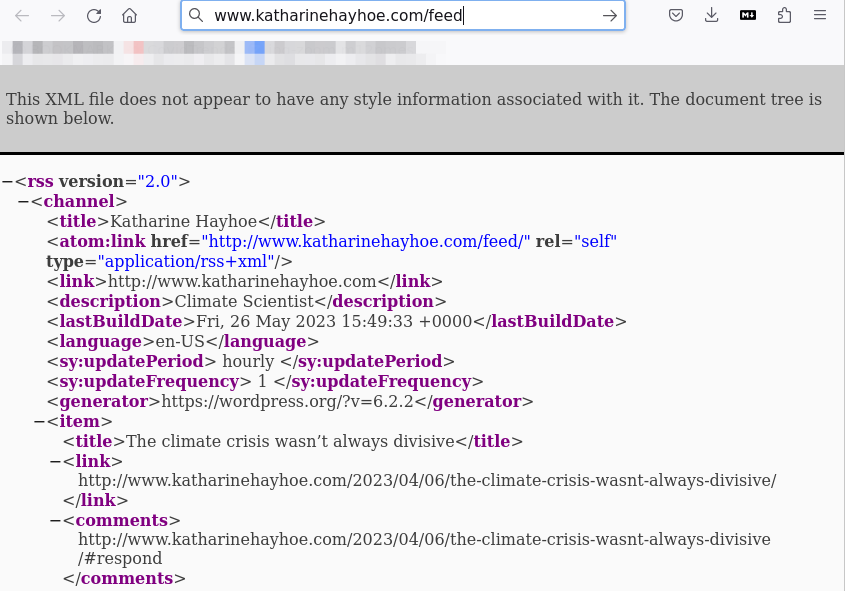Image resolution: width=848 pixels, height=591 pixels.
Task: Click the XML no style information notice
Action: (414, 109)
